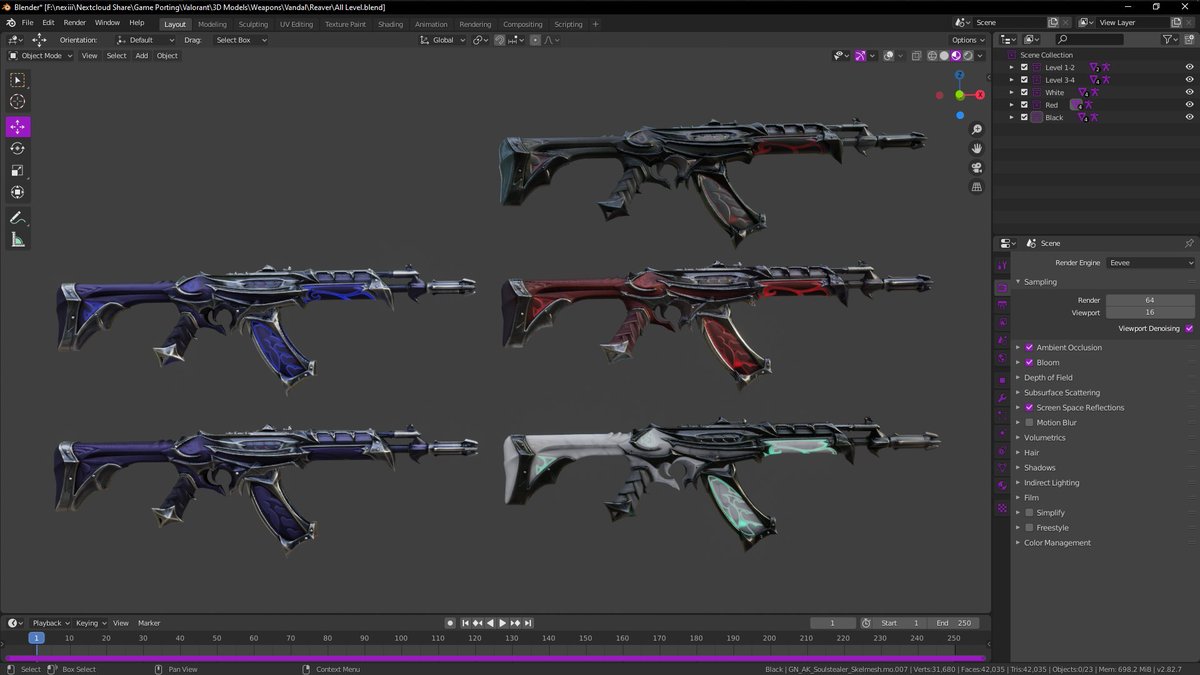Click the outliner filter funnel icon

(x=1168, y=40)
